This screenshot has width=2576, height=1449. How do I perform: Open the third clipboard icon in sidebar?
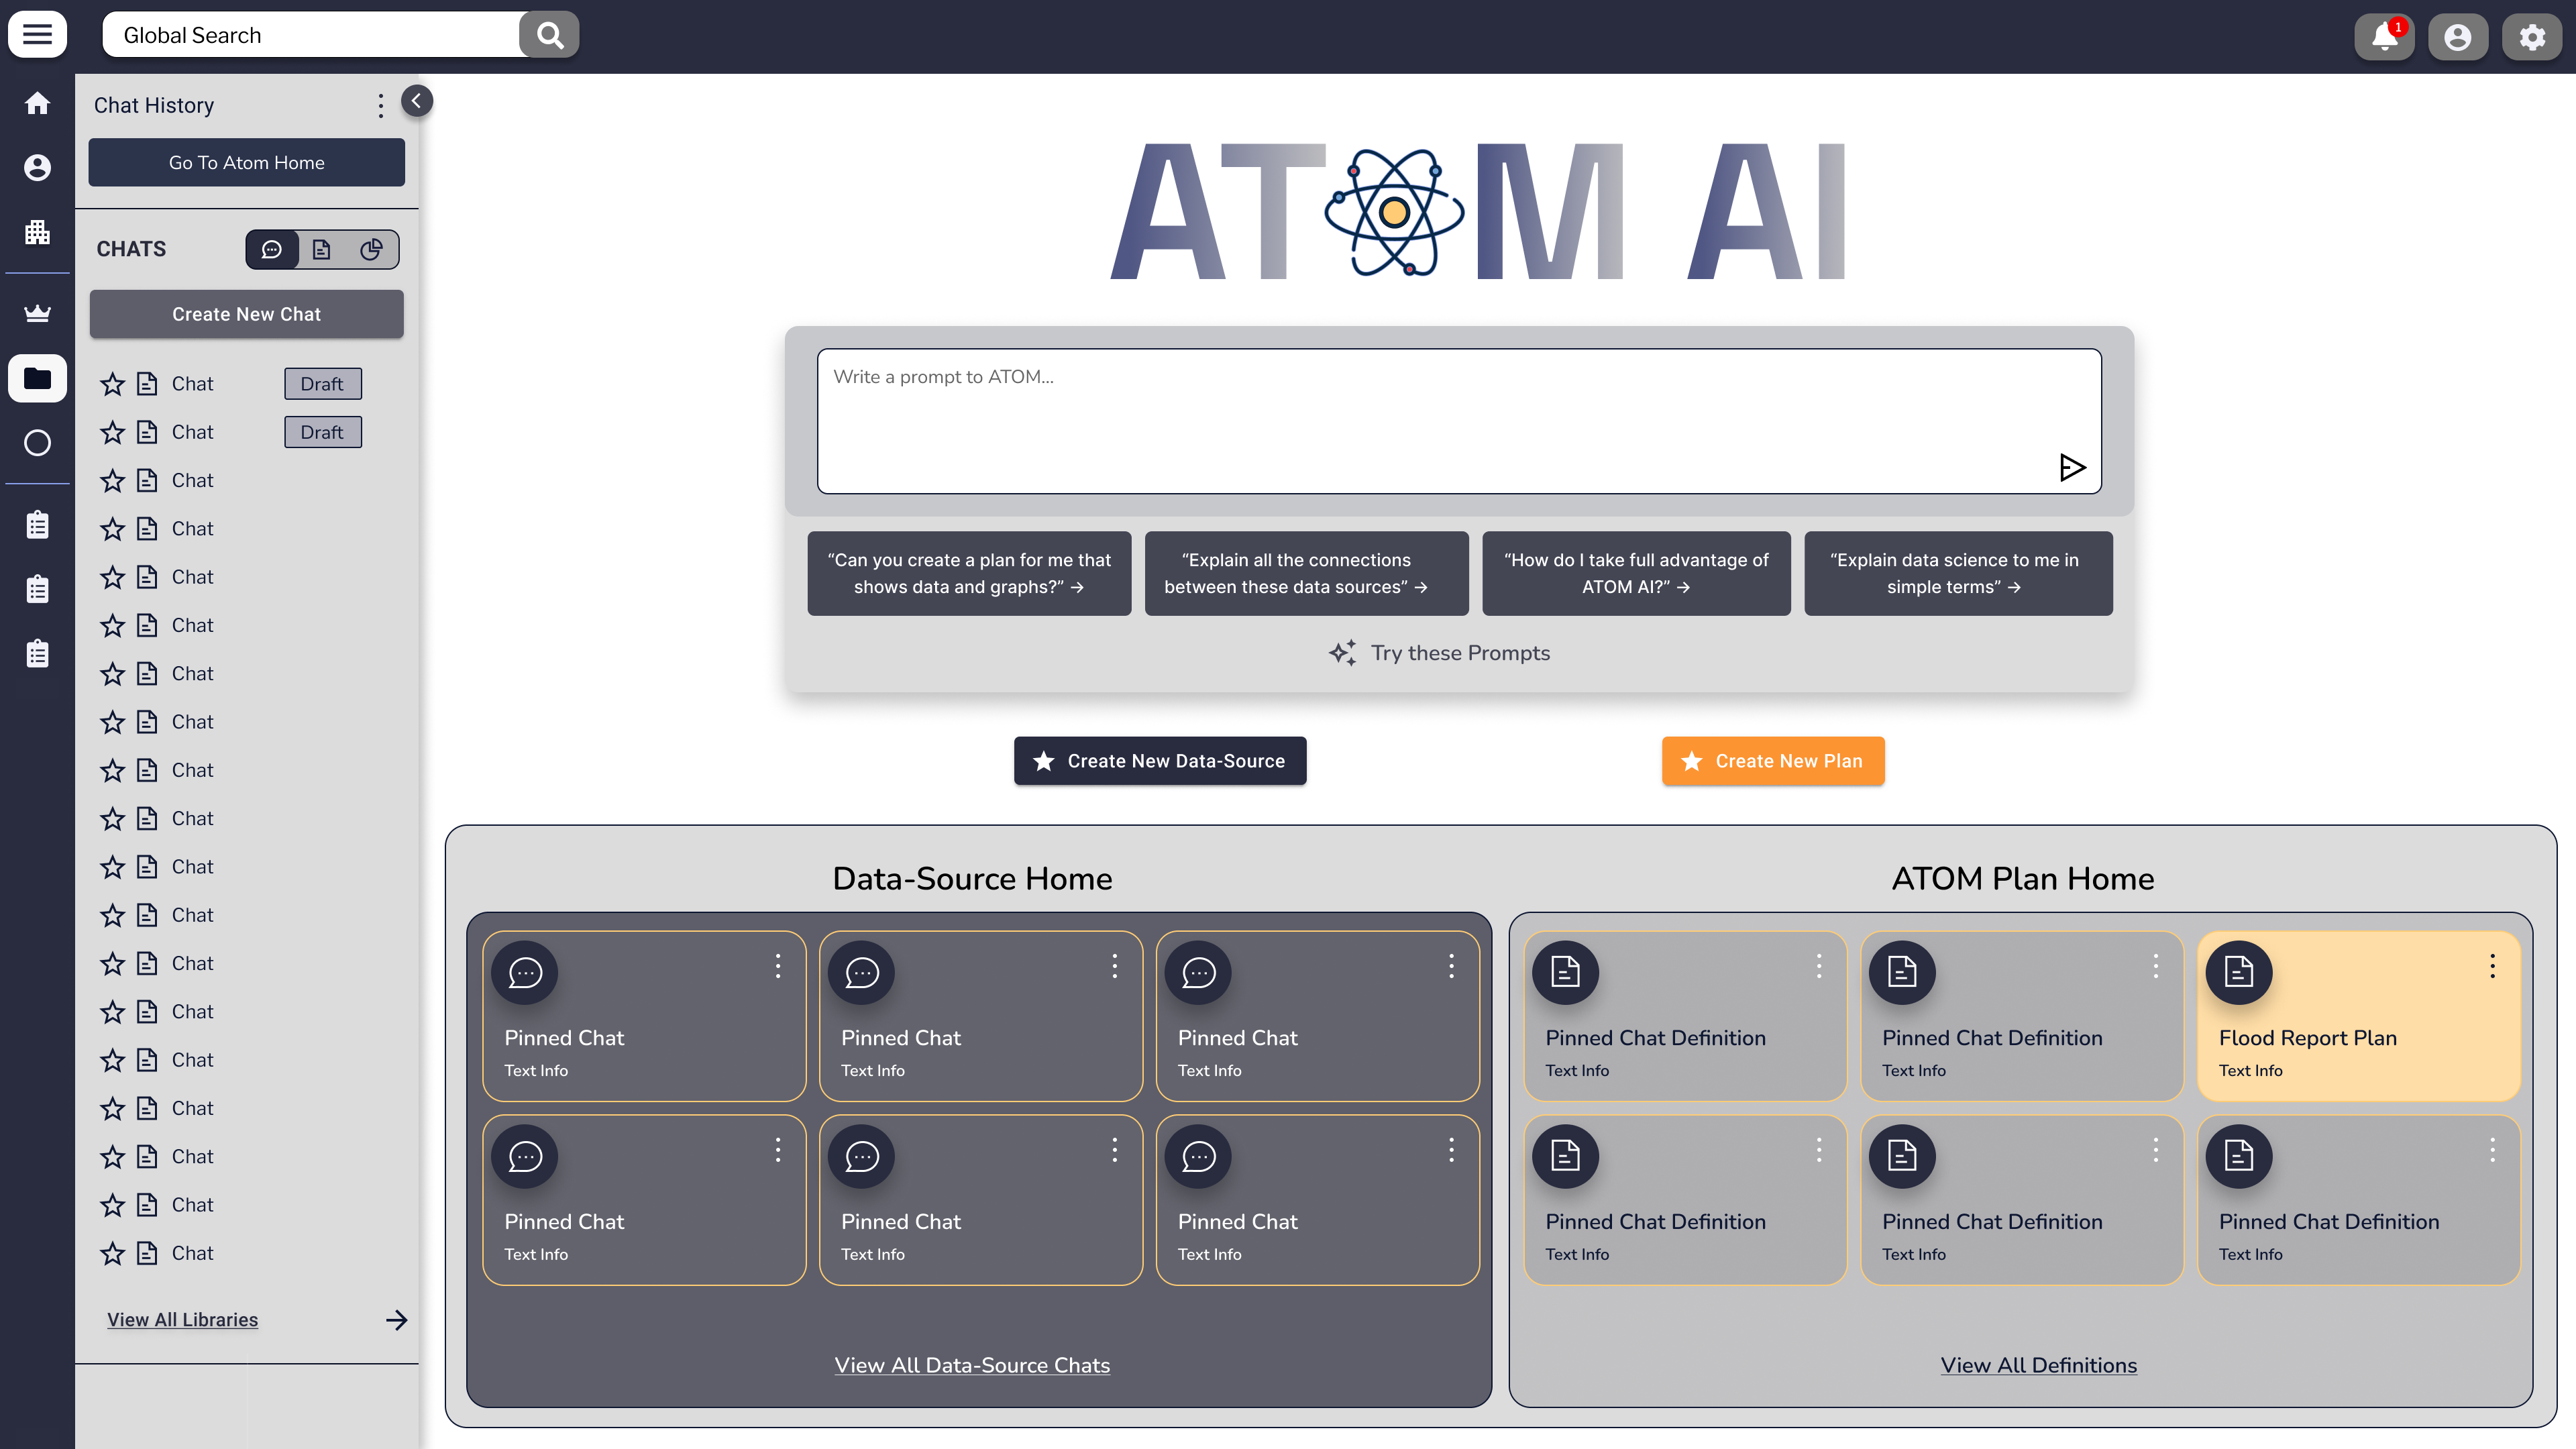(37, 653)
